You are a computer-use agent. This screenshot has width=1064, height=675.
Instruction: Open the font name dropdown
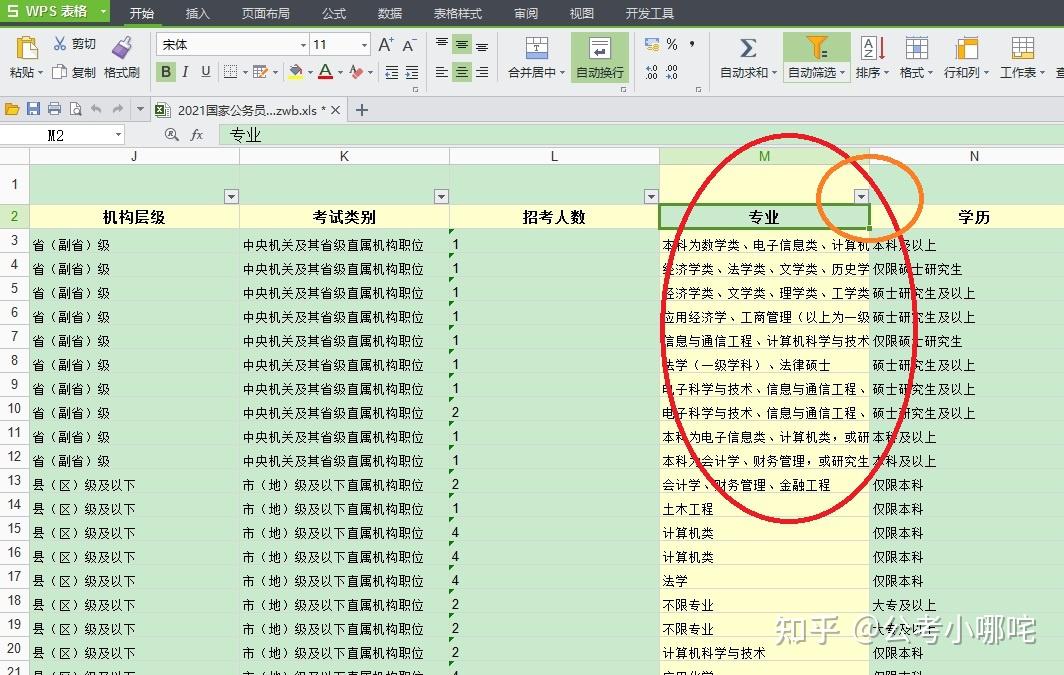(303, 45)
